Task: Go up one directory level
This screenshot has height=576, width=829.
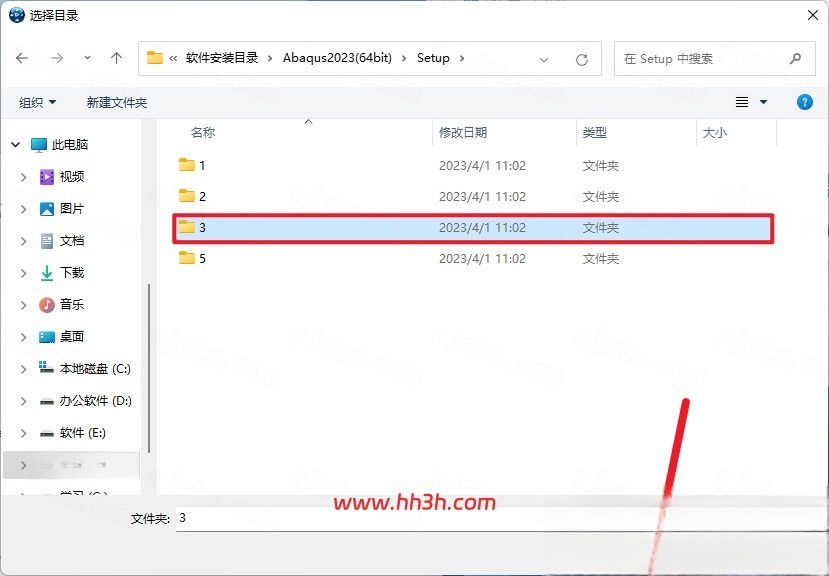Action: coord(116,58)
